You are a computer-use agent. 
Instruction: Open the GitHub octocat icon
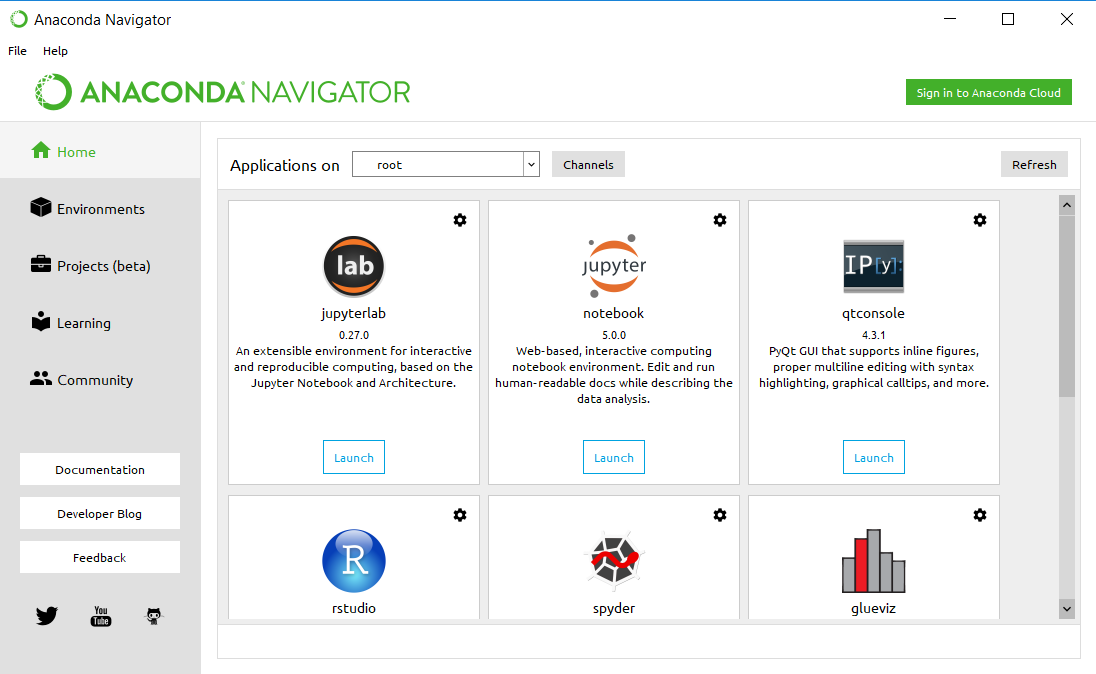click(x=154, y=616)
